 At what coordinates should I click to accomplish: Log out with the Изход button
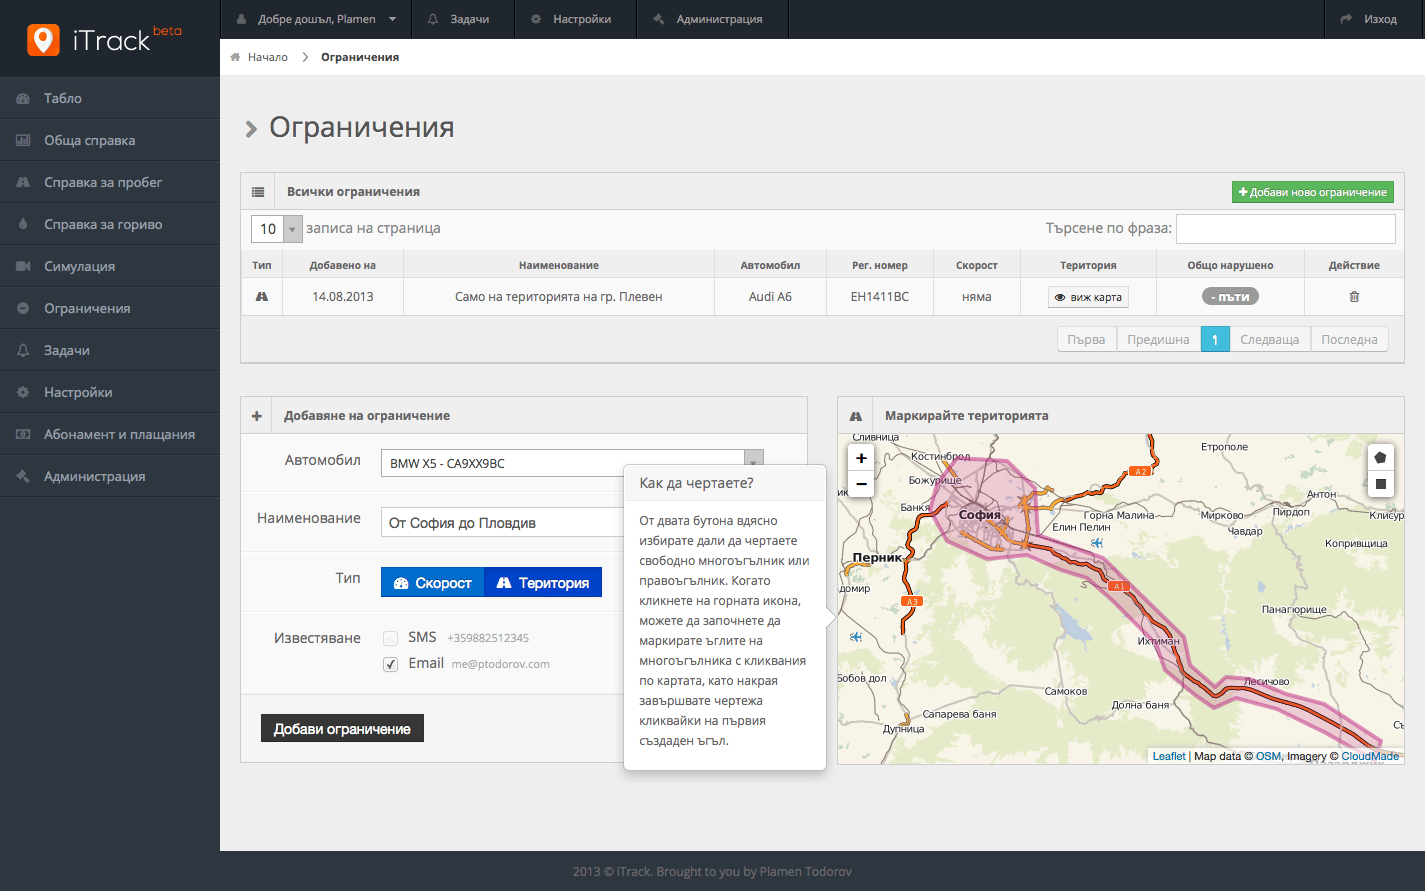pyautogui.click(x=1374, y=19)
